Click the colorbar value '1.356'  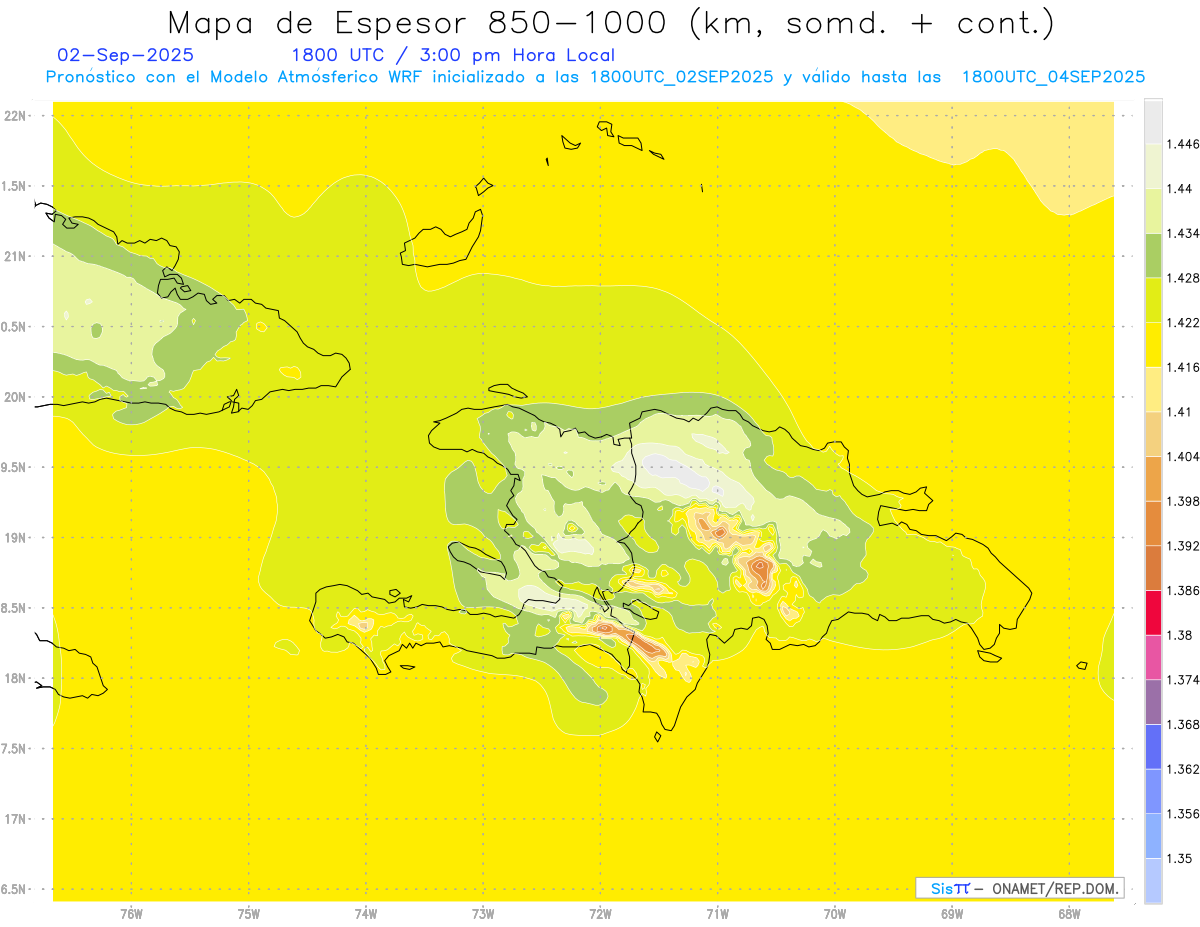tap(1182, 814)
